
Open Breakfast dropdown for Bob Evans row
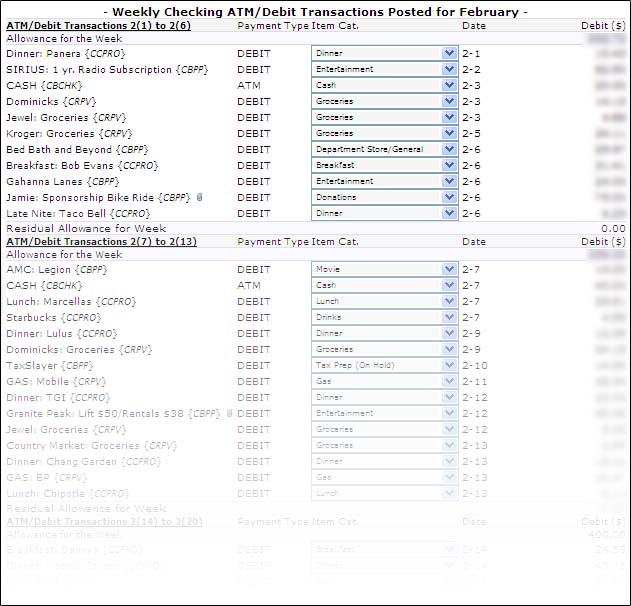384,165
